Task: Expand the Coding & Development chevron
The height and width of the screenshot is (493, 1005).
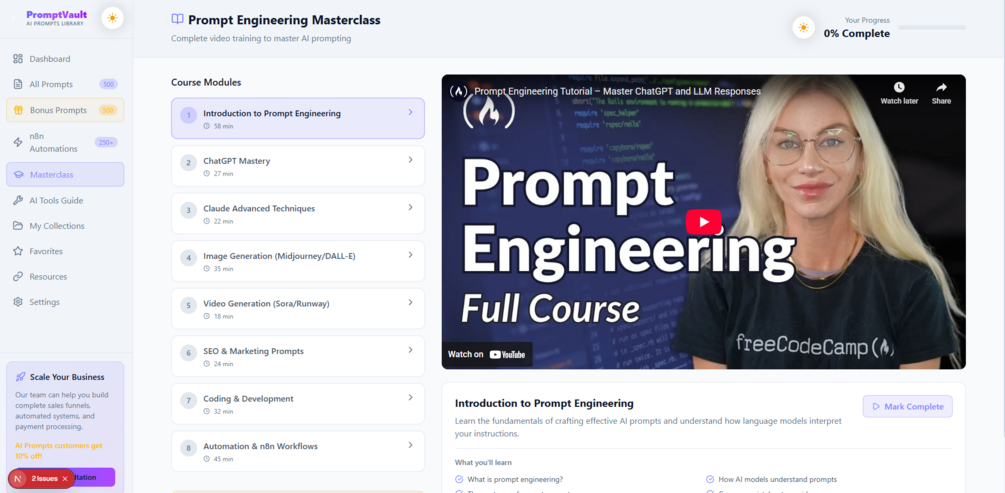Action: [x=410, y=397]
